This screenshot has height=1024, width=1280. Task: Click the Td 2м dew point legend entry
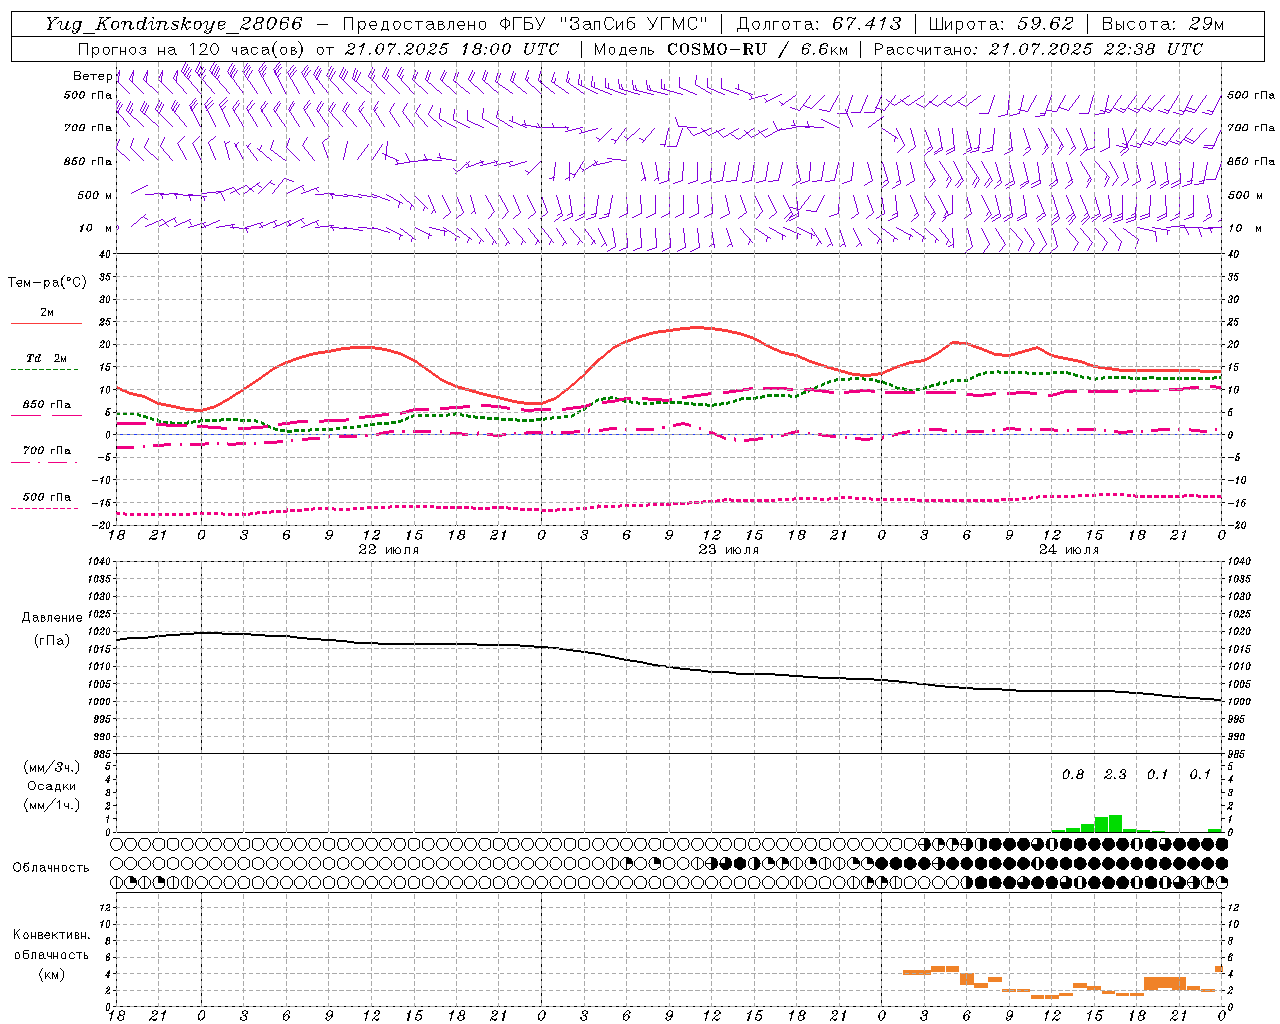[46, 358]
